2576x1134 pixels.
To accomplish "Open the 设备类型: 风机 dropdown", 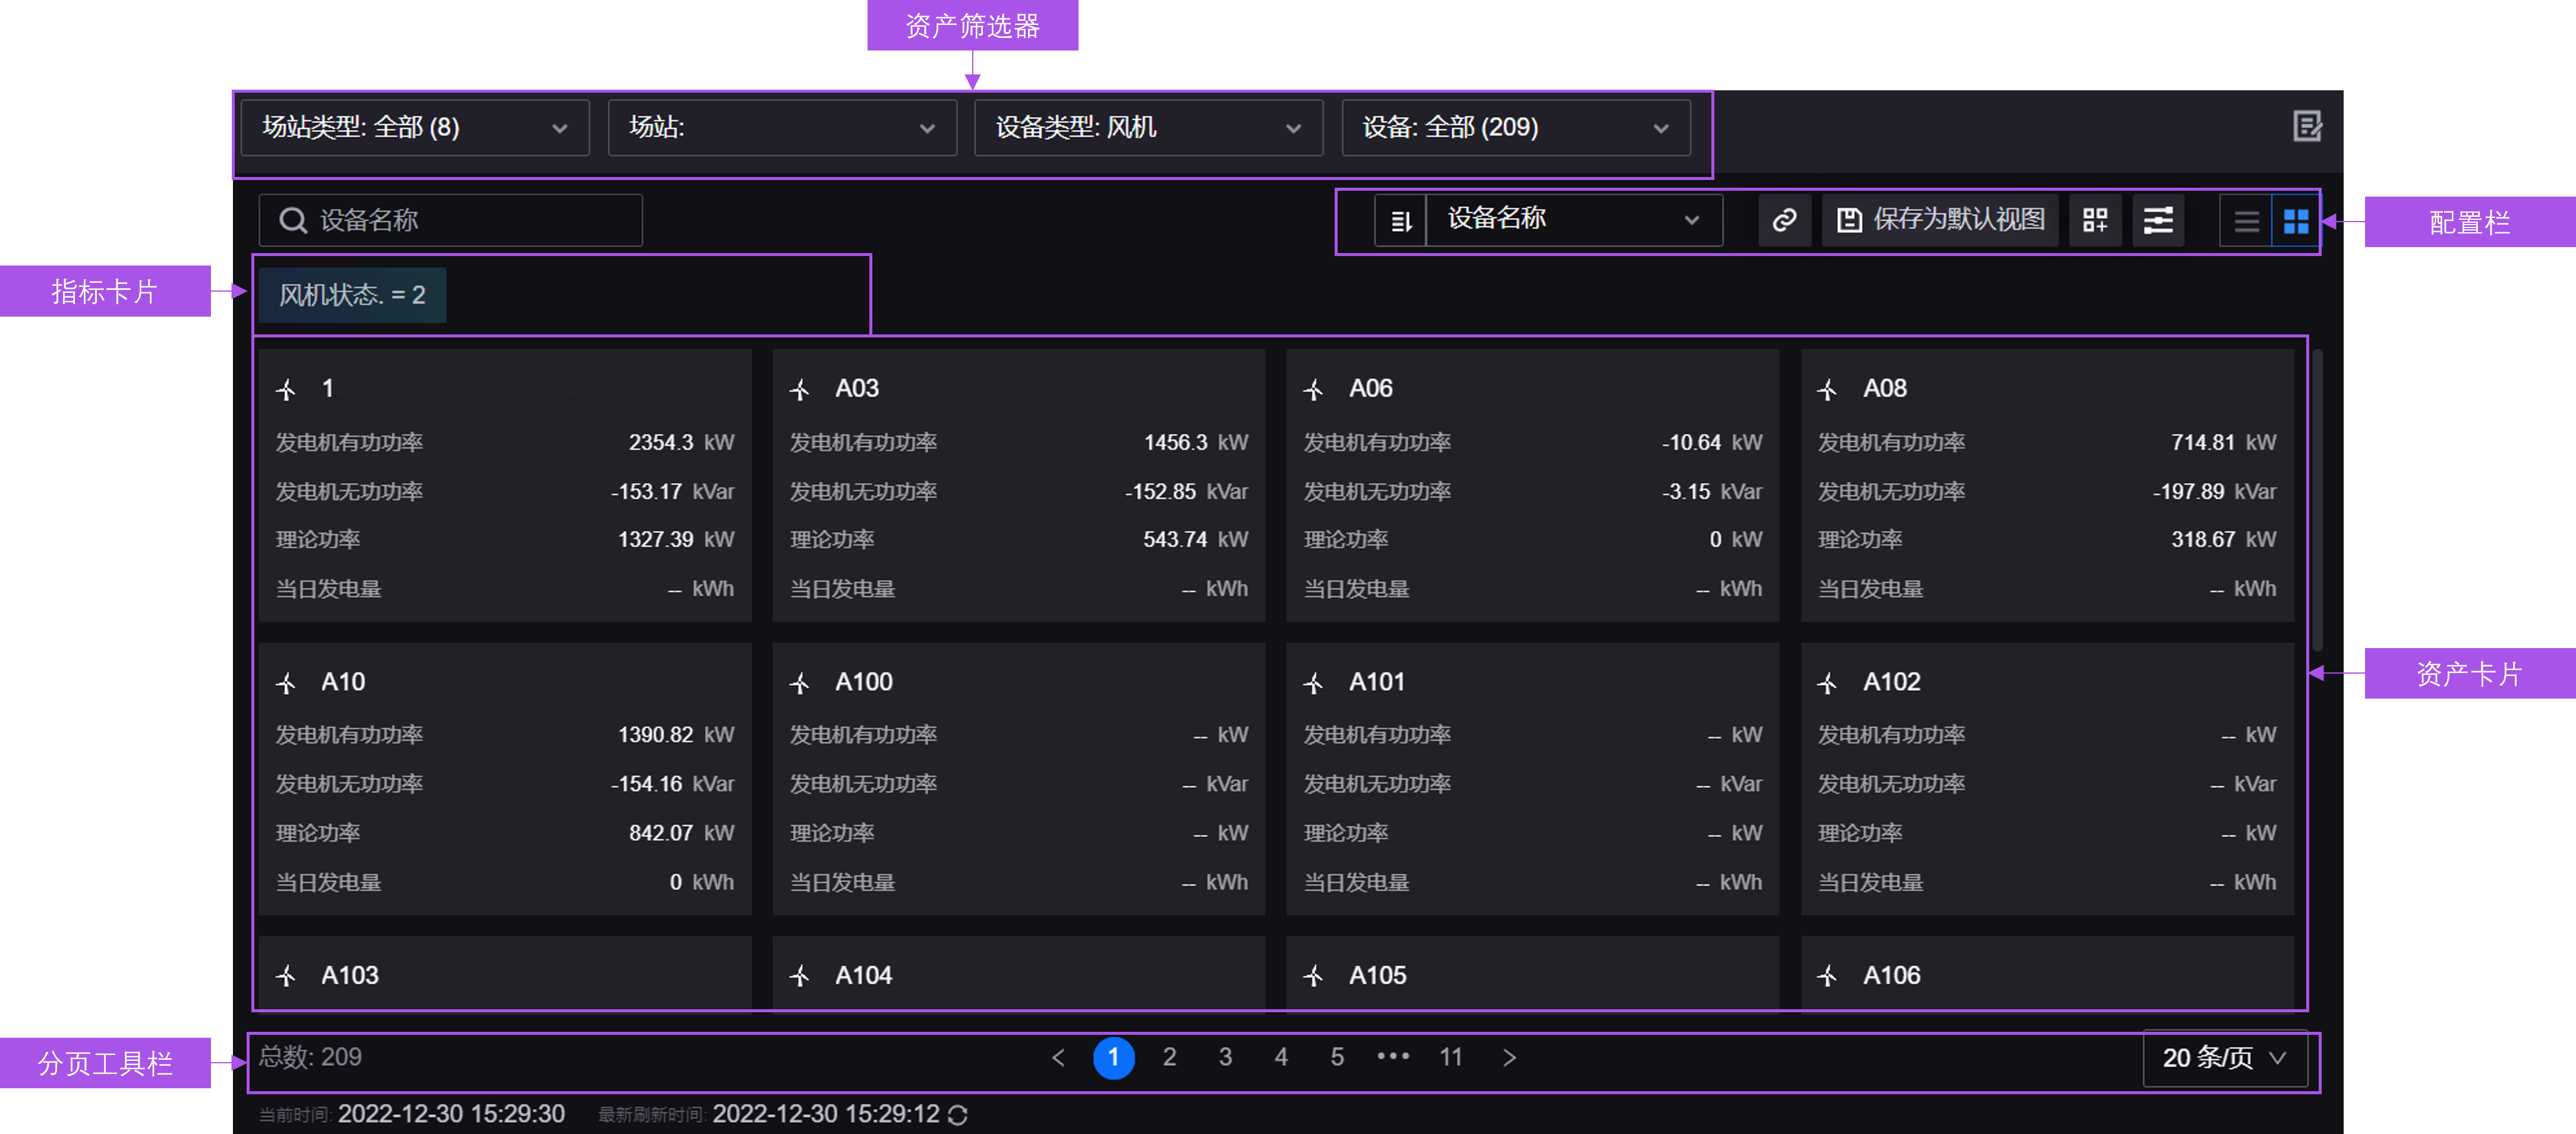I will [x=1148, y=128].
